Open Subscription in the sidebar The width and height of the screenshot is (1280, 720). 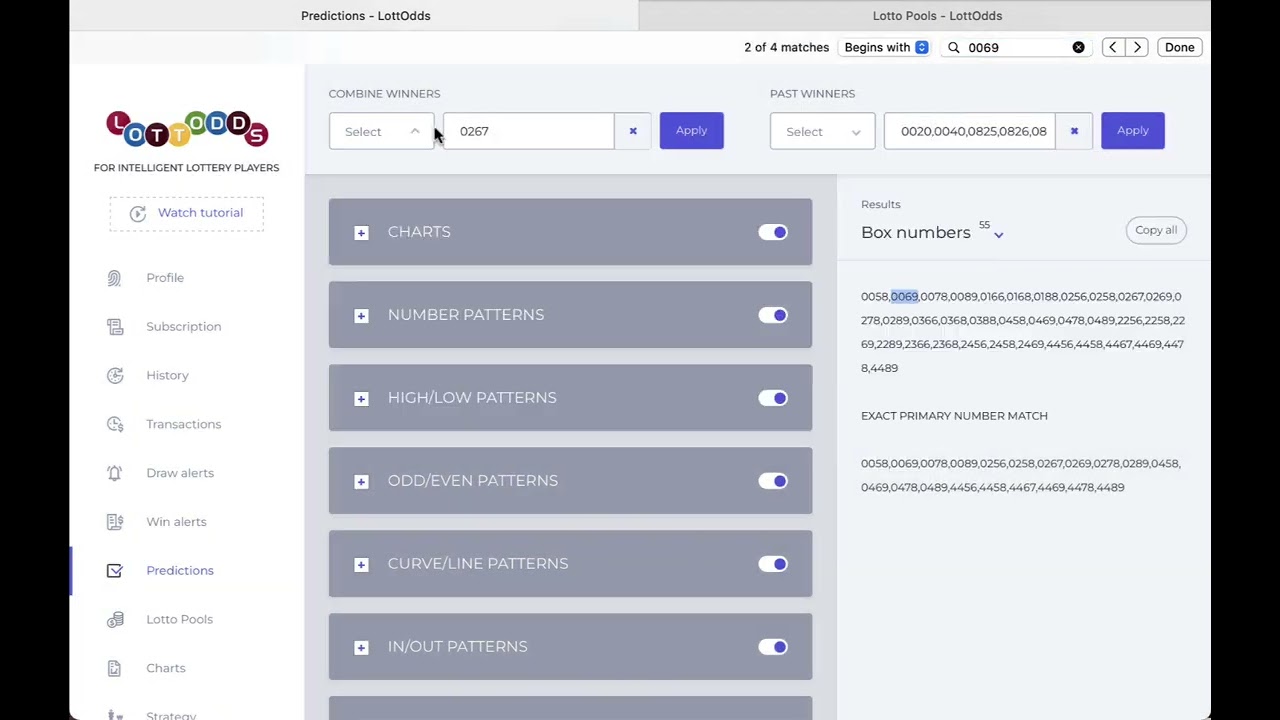pos(184,327)
